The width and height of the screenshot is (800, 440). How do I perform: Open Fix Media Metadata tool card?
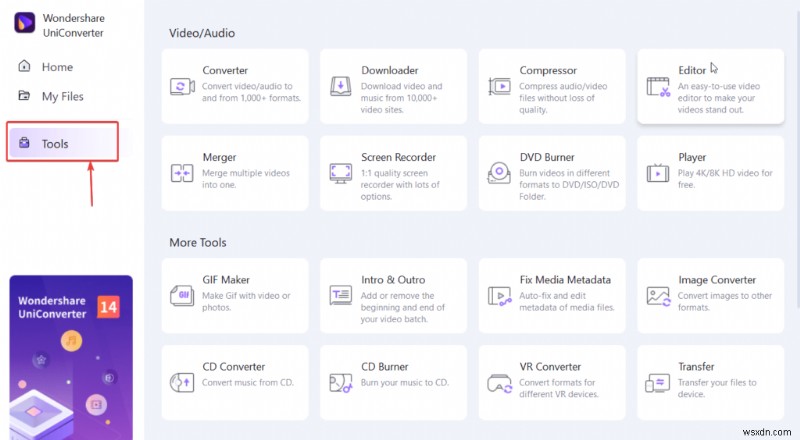click(551, 294)
